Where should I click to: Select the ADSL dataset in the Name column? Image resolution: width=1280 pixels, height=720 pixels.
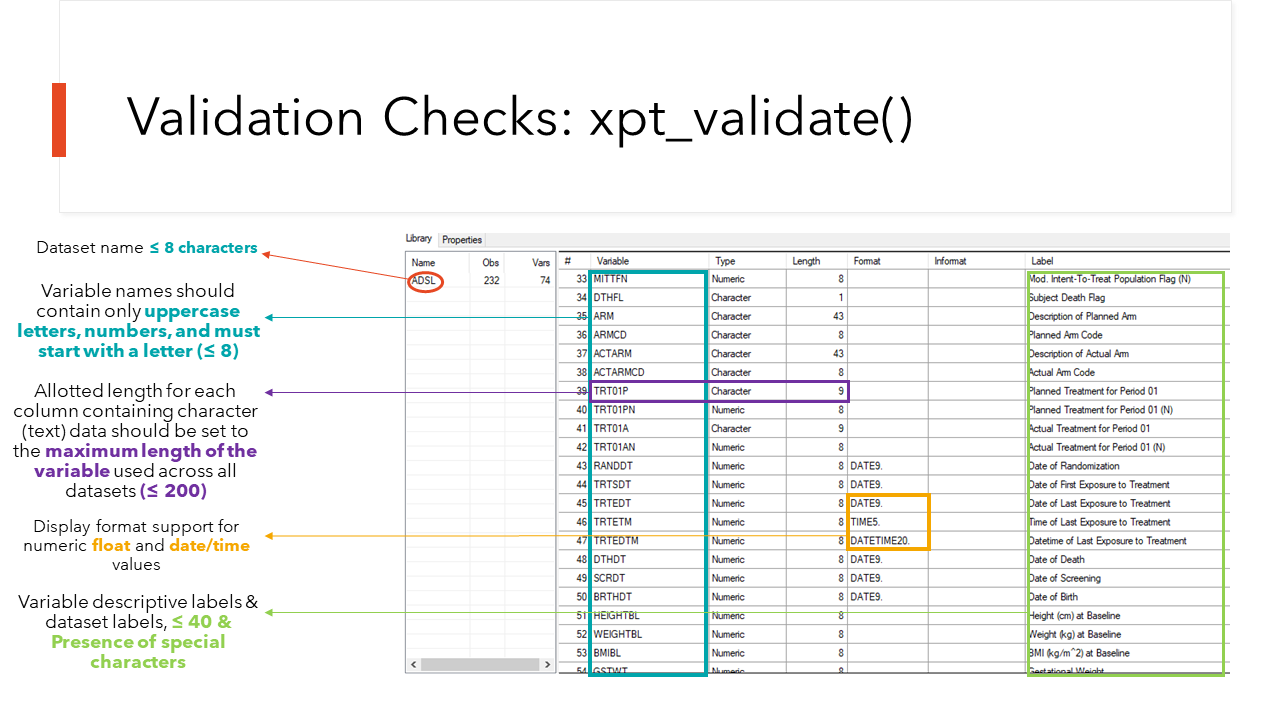pos(424,281)
